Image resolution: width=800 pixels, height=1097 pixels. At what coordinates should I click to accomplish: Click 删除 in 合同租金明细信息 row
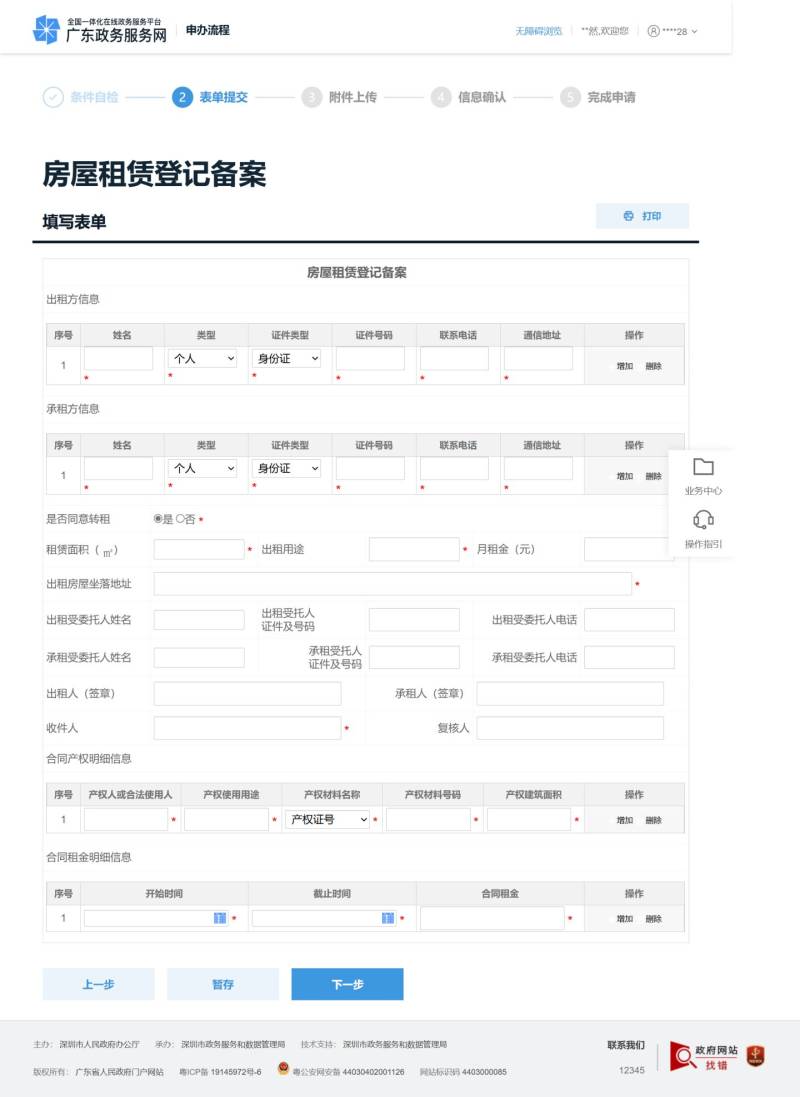click(653, 919)
